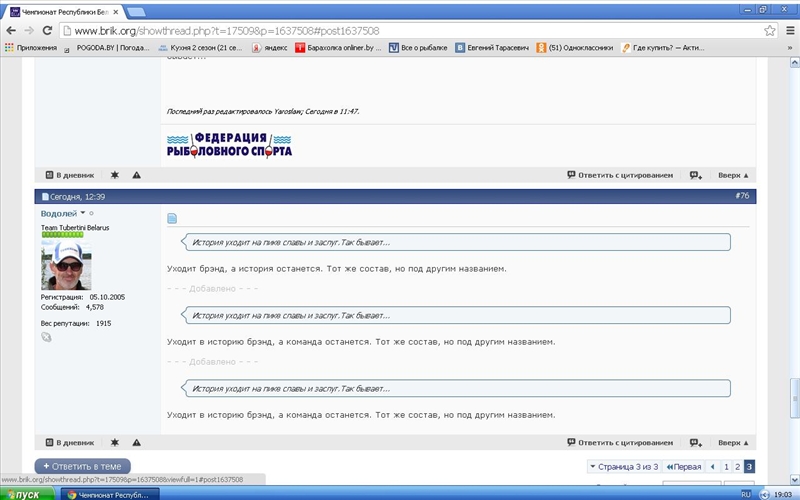Expand the 'Страница 3 из 3' page dropdown
The height and width of the screenshot is (500, 800).
[623, 466]
